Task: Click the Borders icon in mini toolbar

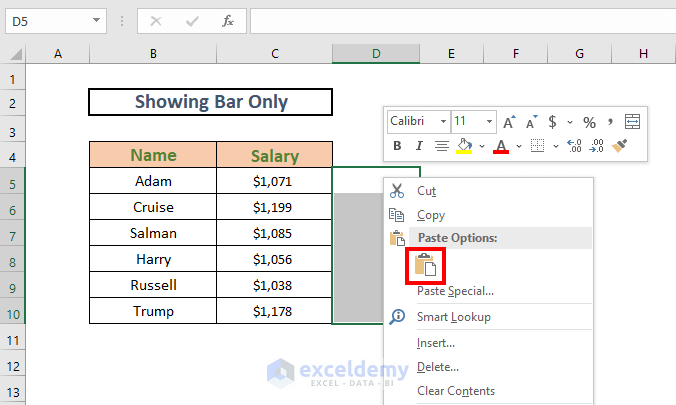Action: point(537,146)
